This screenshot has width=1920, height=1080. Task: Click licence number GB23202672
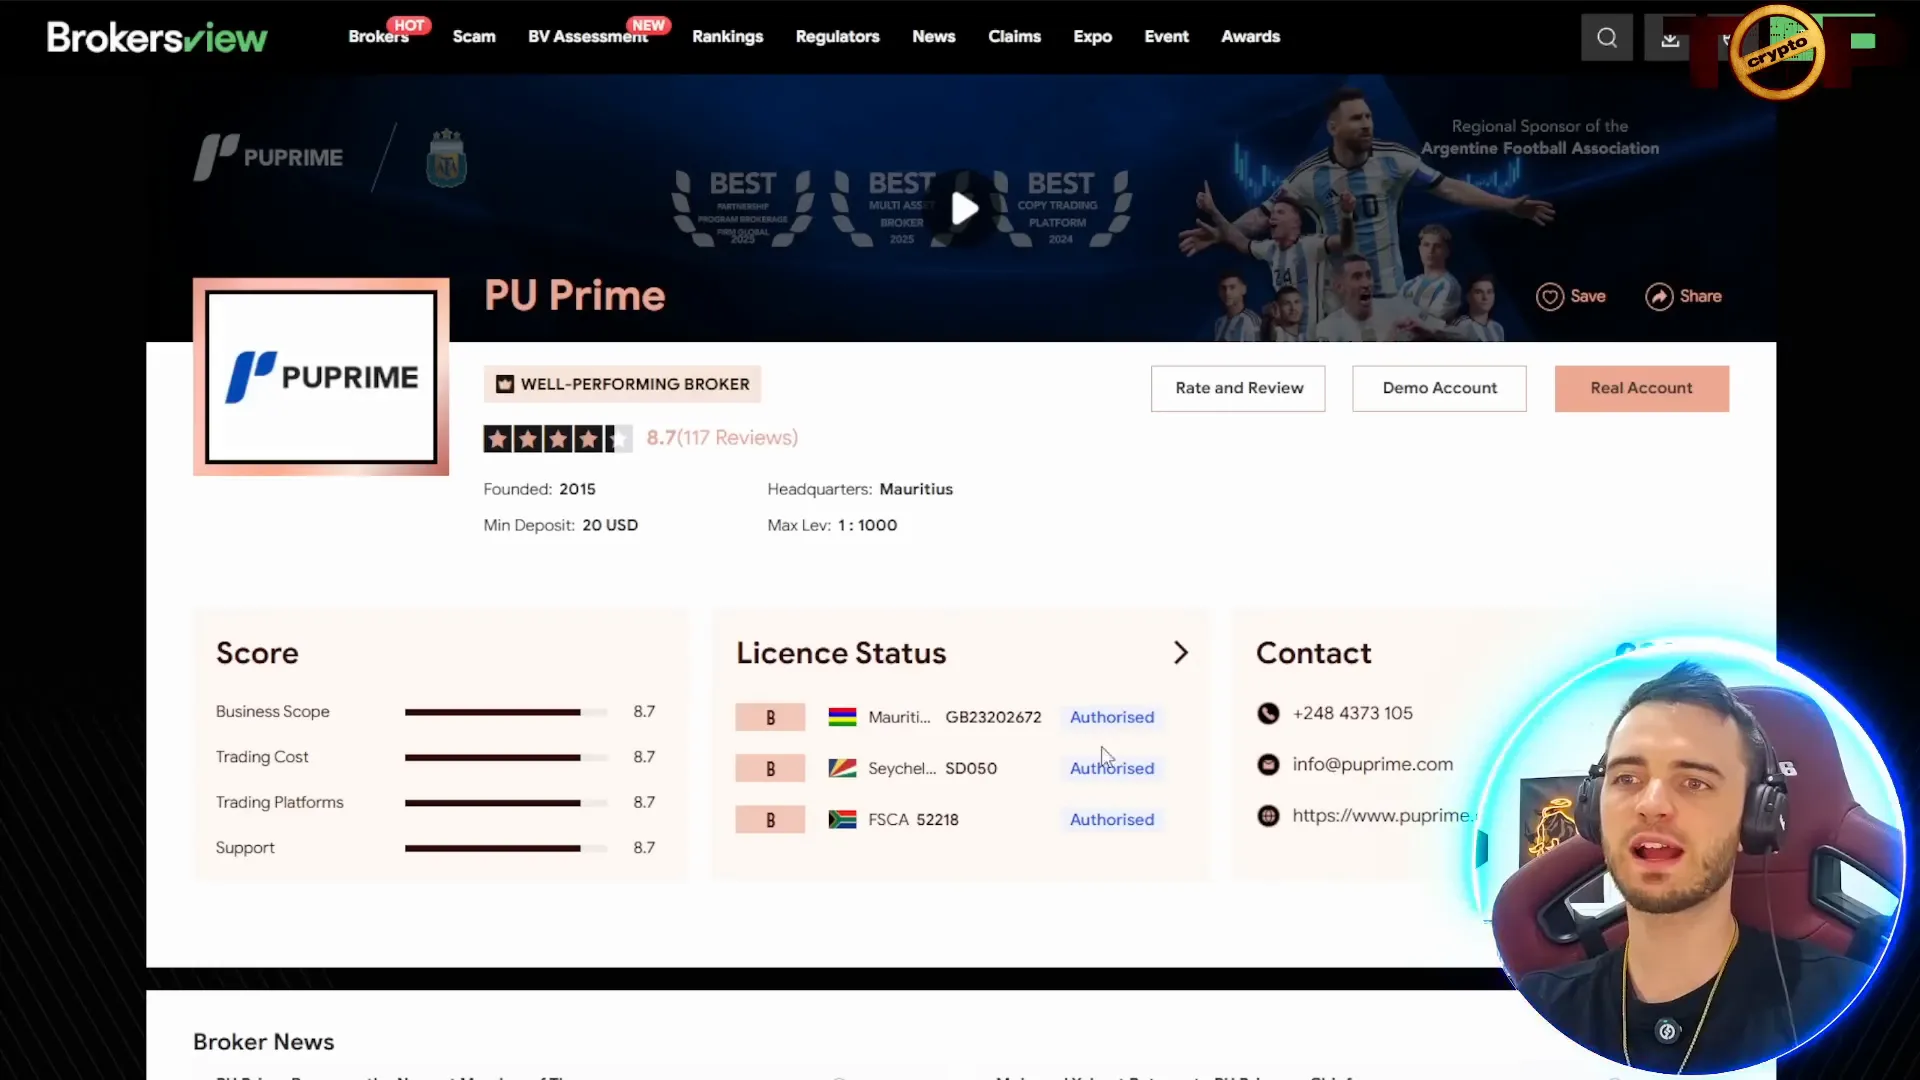click(993, 717)
